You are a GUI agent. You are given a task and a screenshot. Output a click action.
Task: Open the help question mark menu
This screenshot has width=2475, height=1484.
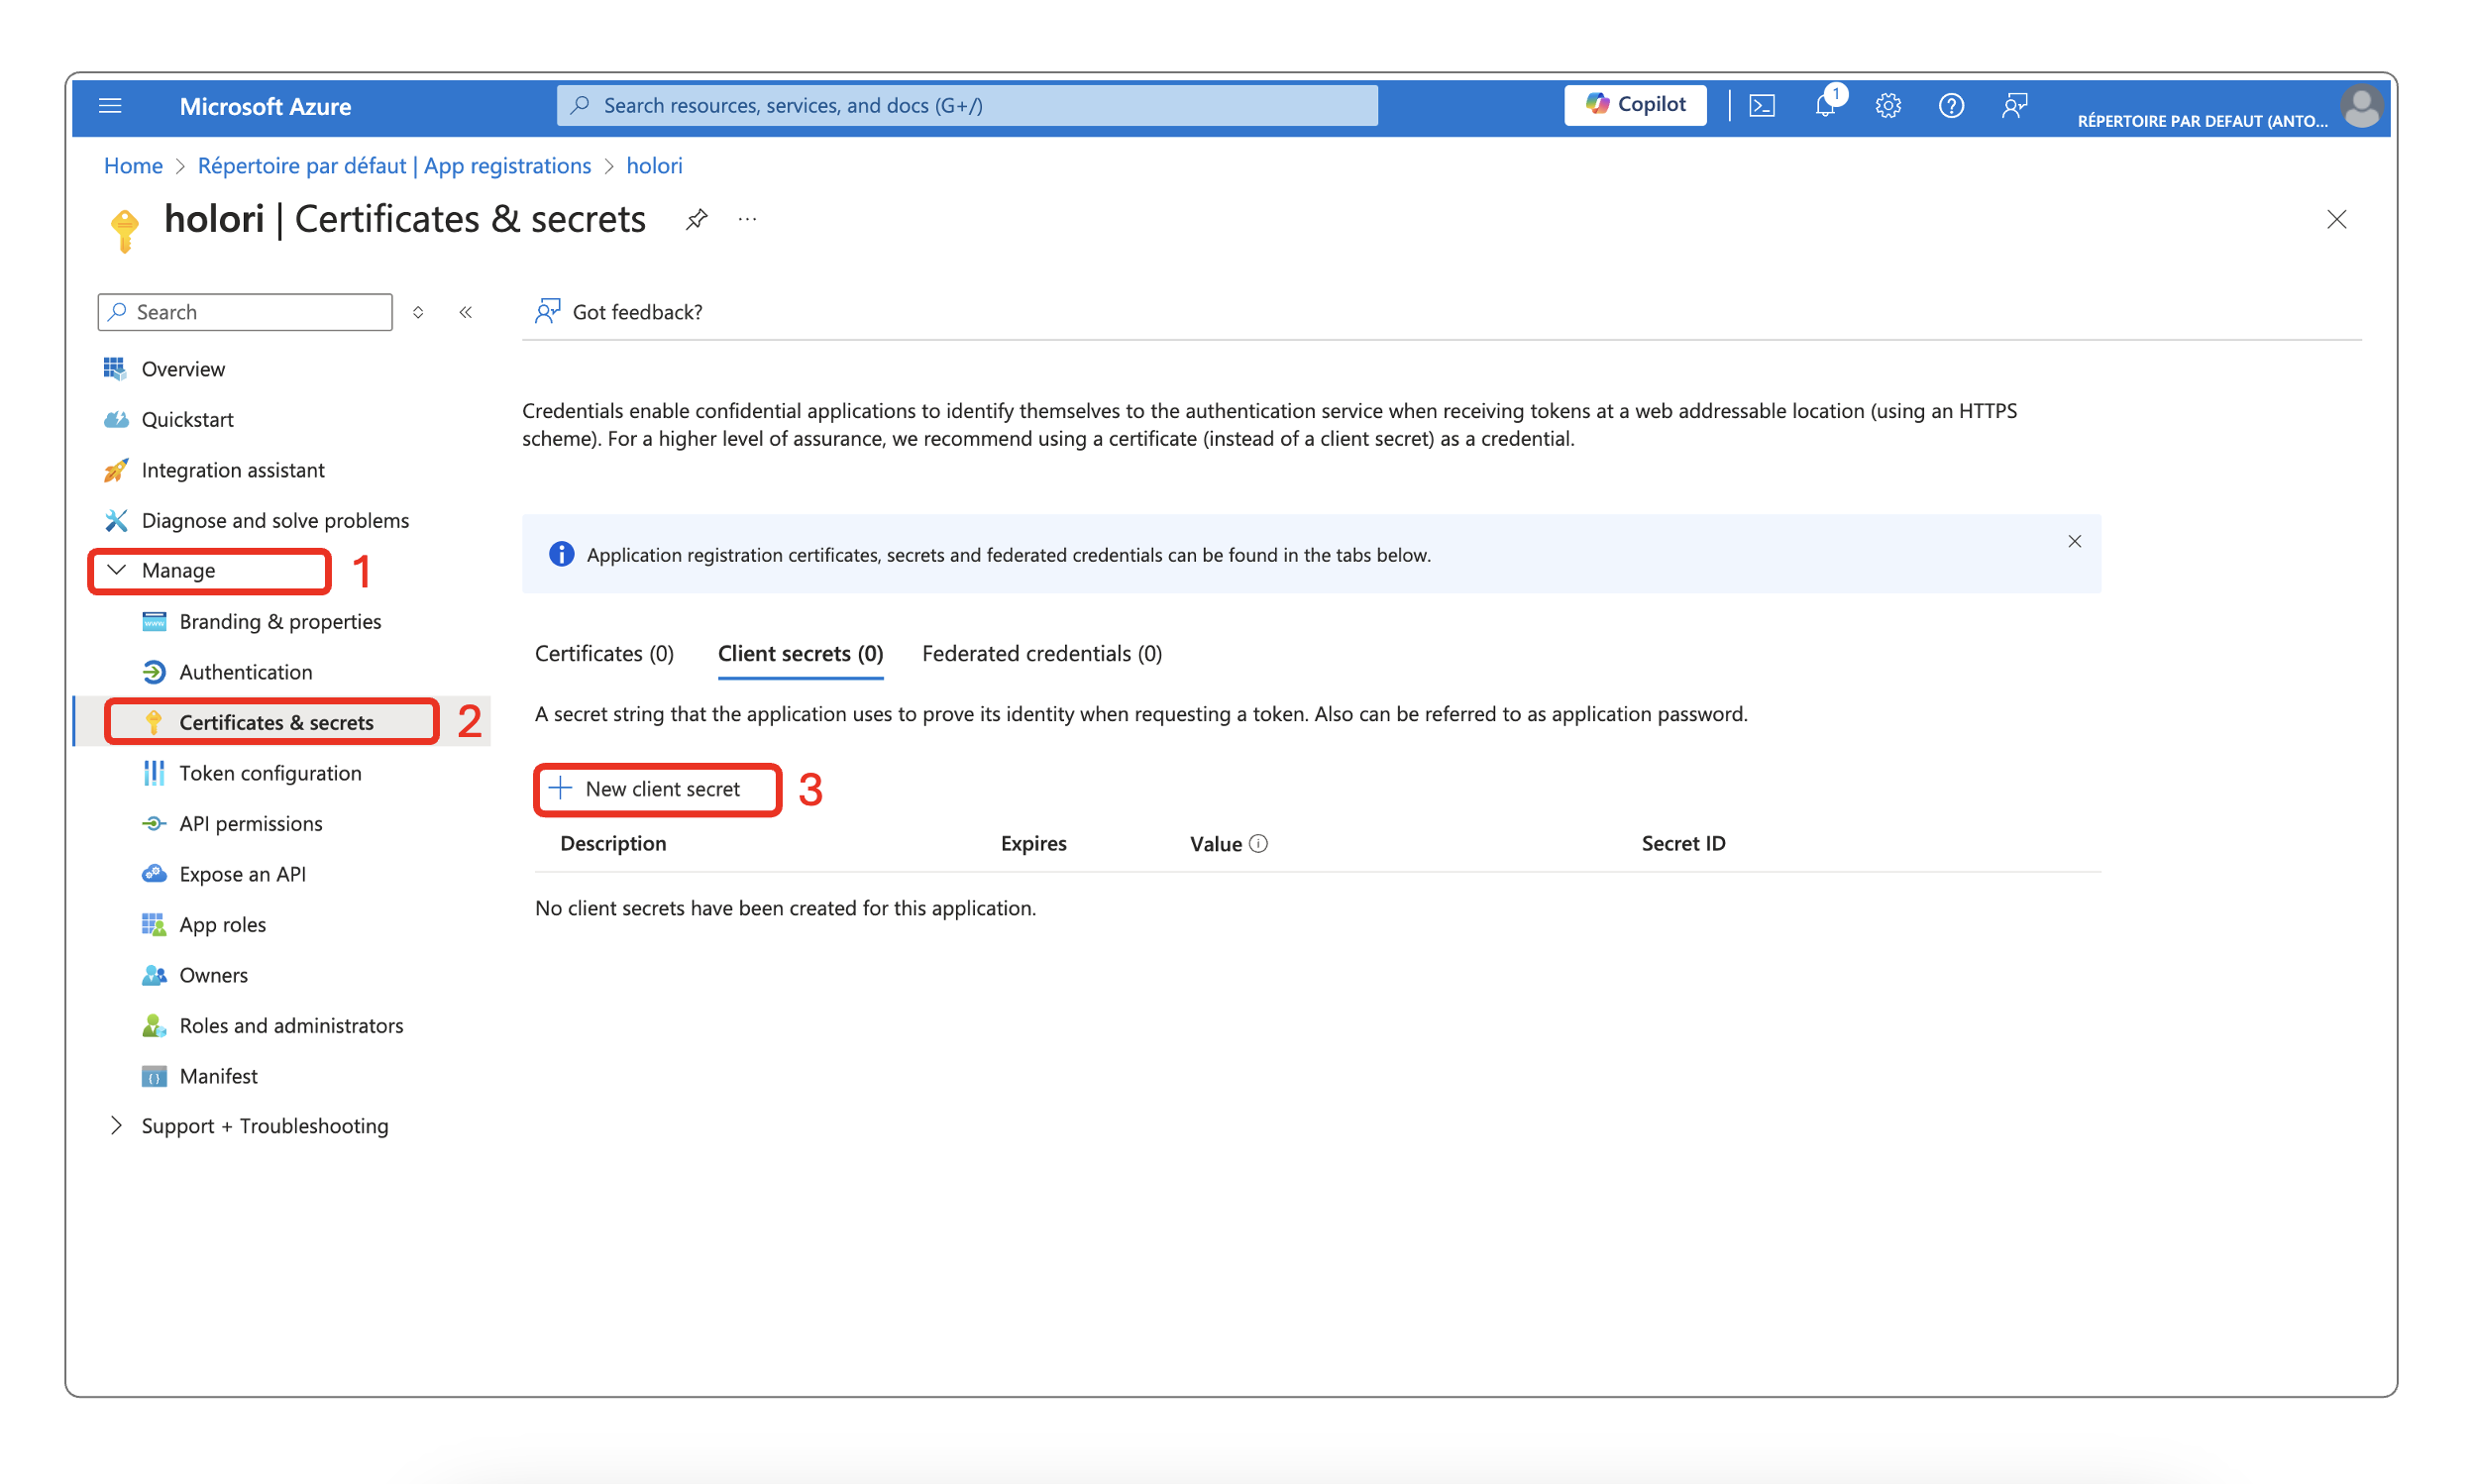(x=1951, y=106)
